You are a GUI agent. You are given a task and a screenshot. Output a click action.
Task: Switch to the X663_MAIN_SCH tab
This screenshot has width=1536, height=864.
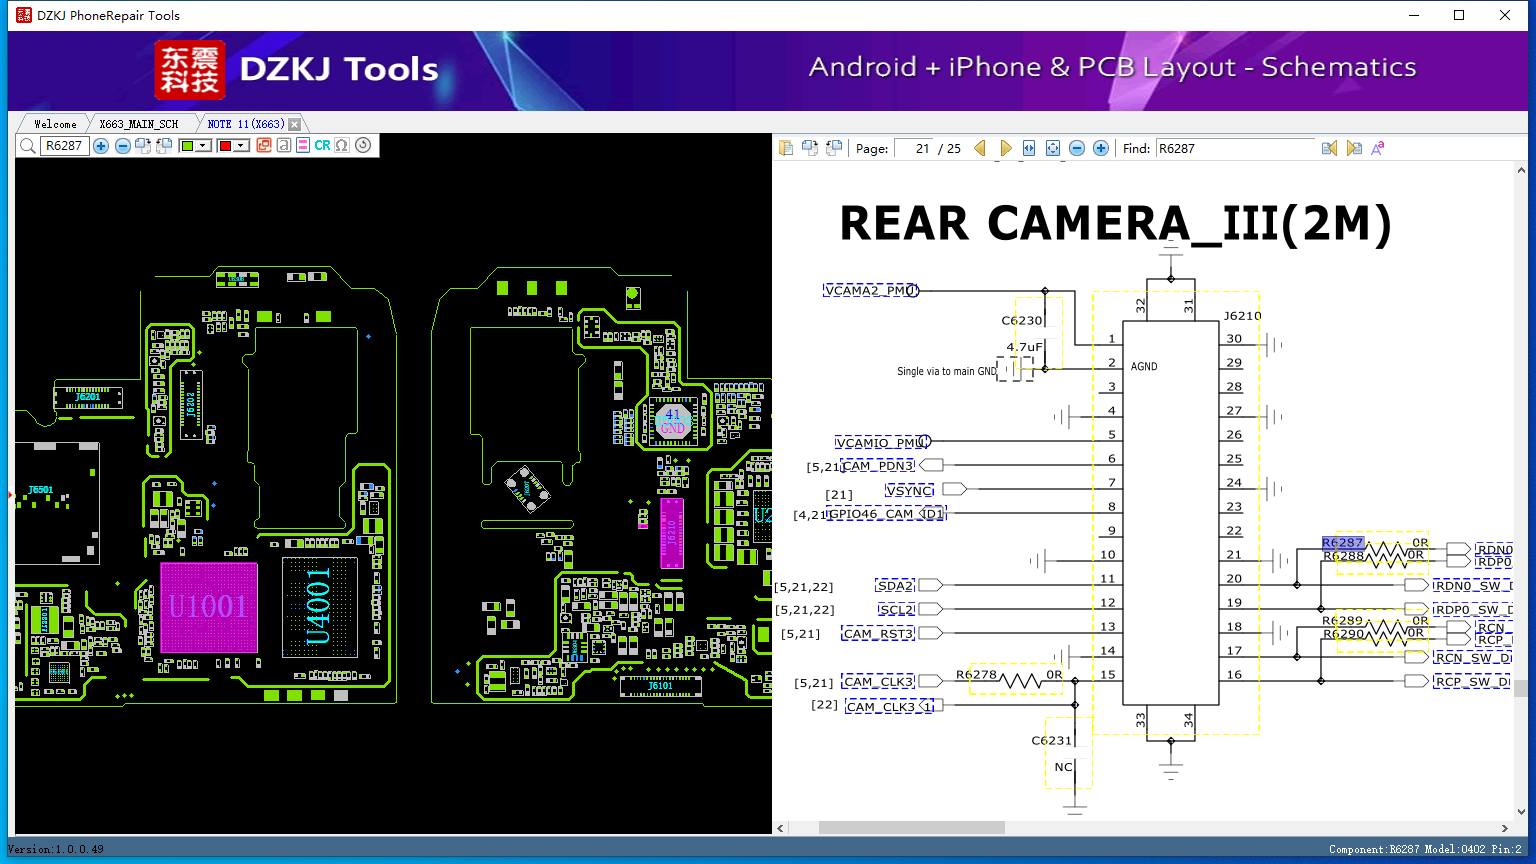click(x=140, y=123)
